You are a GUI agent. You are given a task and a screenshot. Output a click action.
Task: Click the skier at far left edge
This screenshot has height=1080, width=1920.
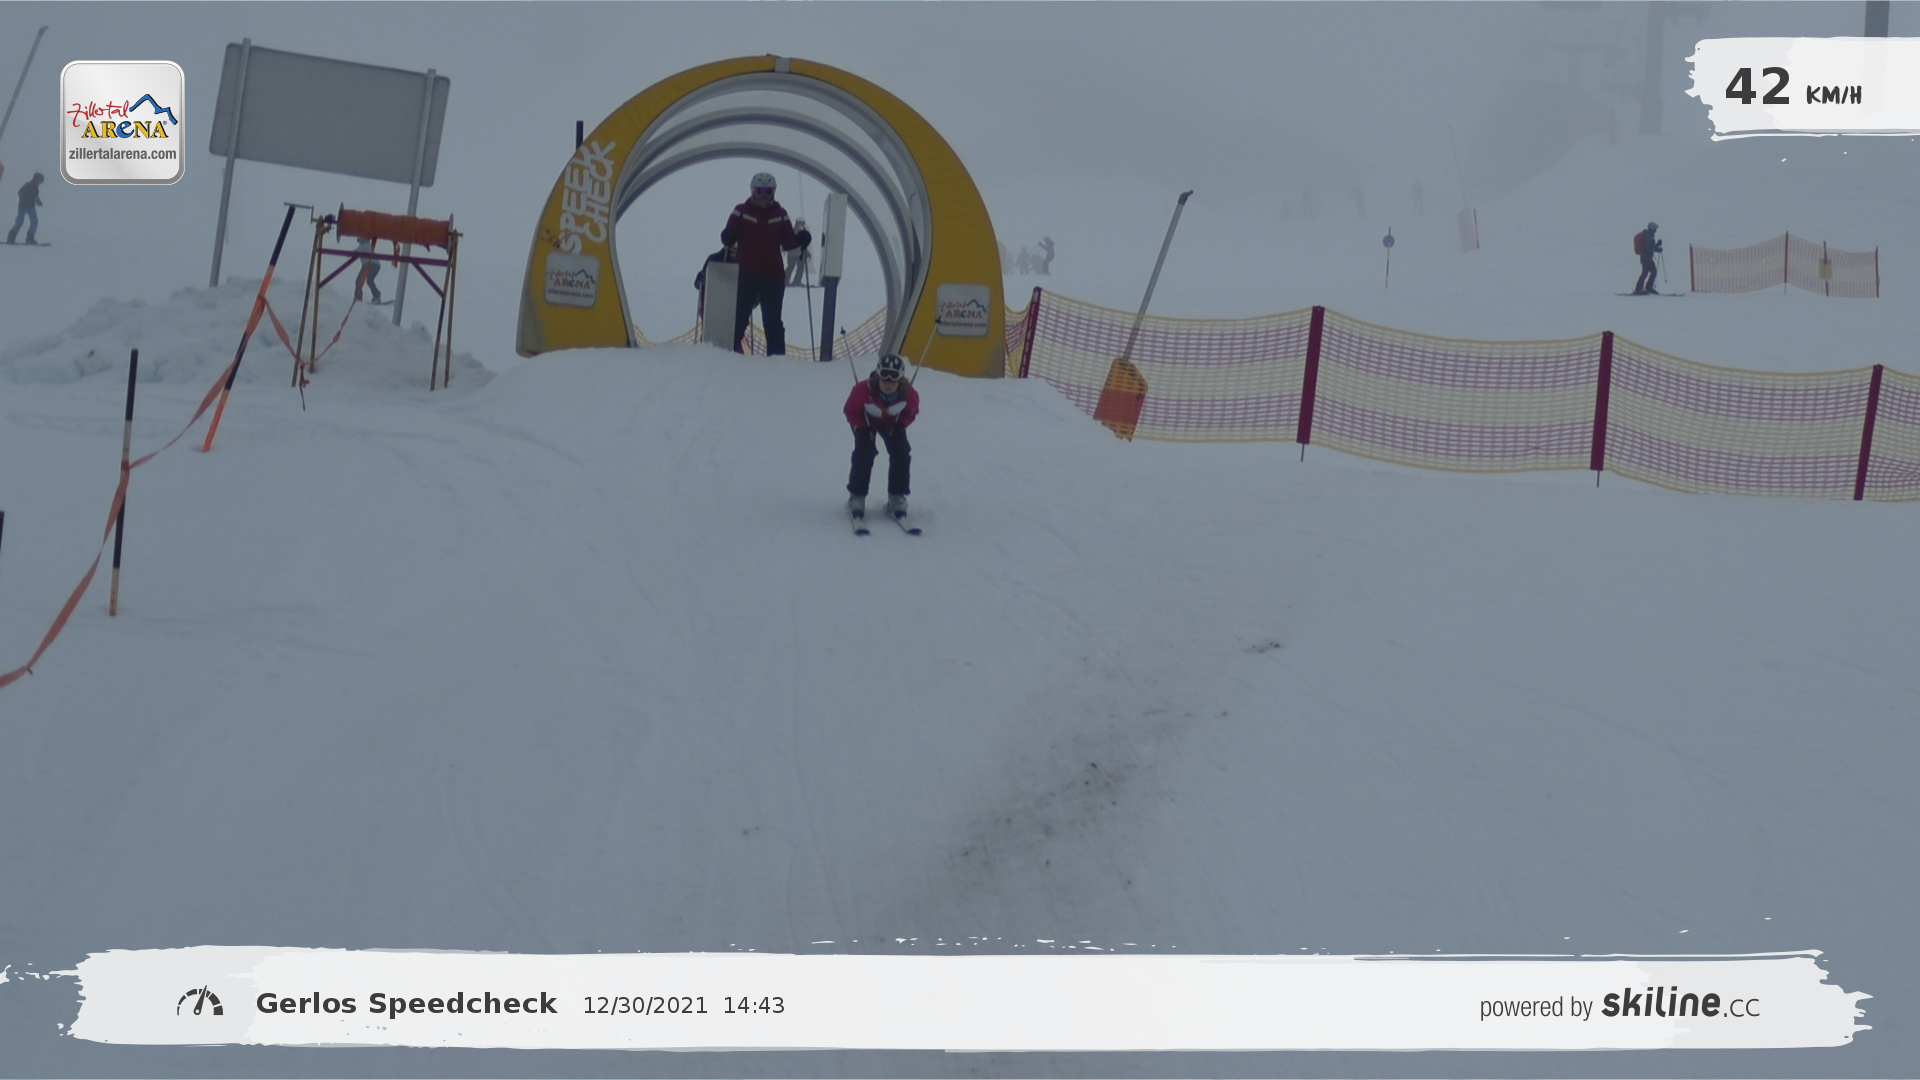coord(27,209)
